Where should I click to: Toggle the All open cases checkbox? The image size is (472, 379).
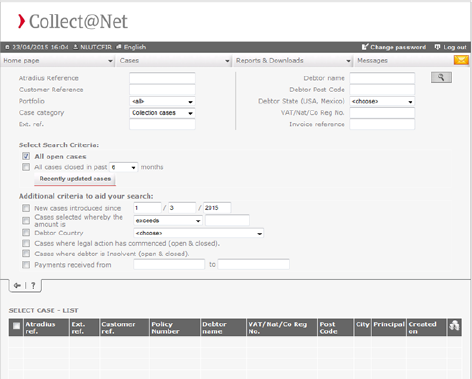[x=26, y=156]
